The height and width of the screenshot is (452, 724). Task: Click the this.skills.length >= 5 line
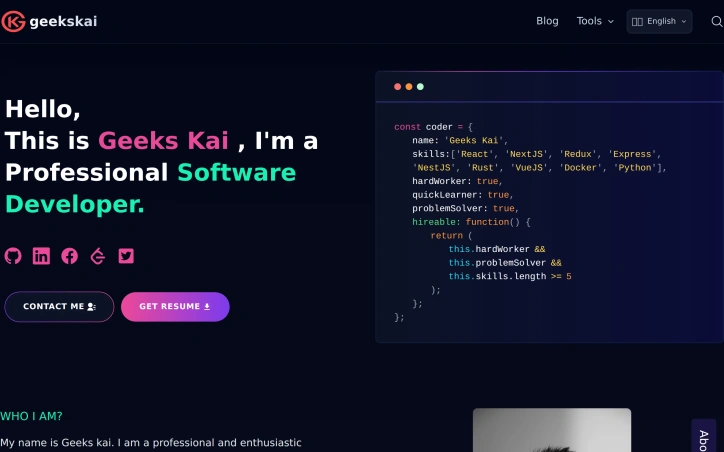(510, 276)
